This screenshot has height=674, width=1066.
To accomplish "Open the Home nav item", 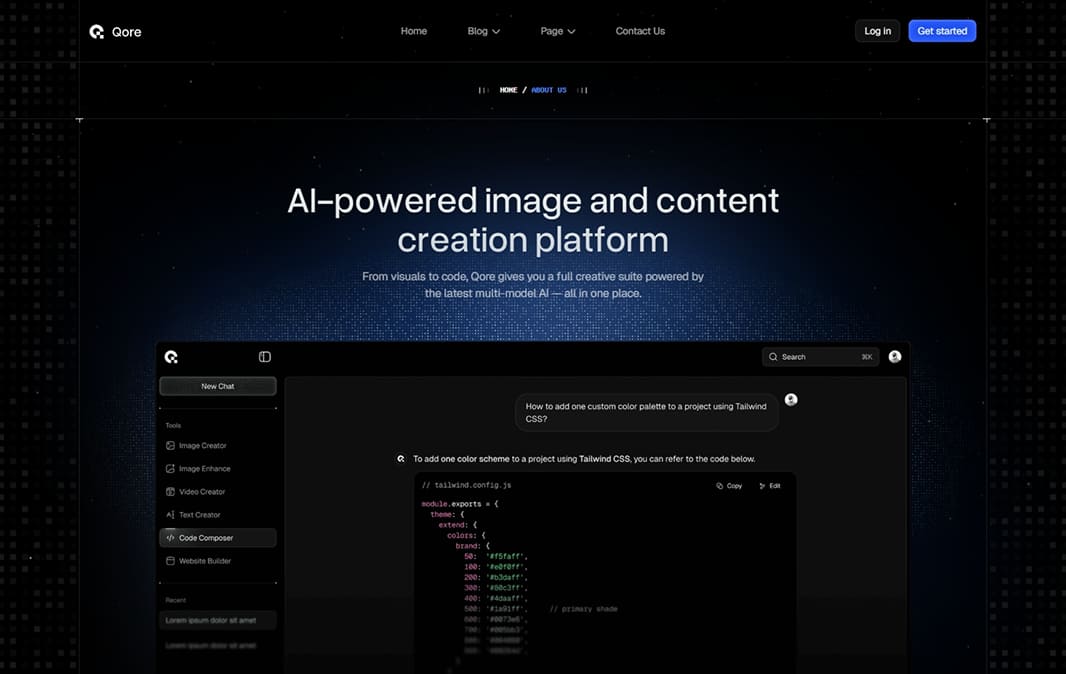I will (413, 31).
